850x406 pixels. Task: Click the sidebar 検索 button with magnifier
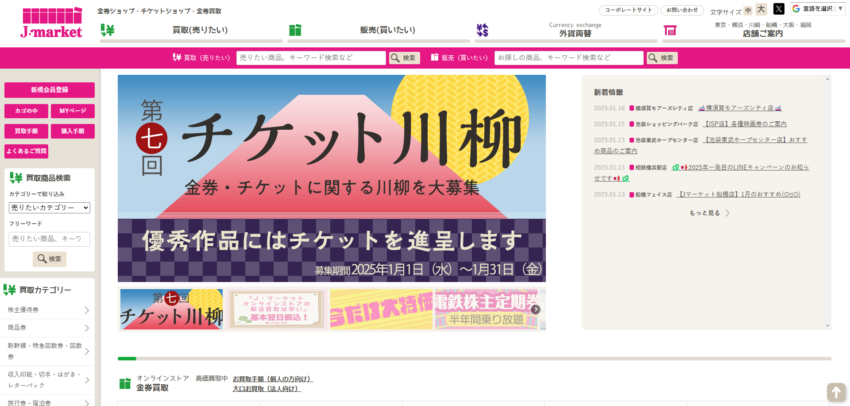pos(49,259)
